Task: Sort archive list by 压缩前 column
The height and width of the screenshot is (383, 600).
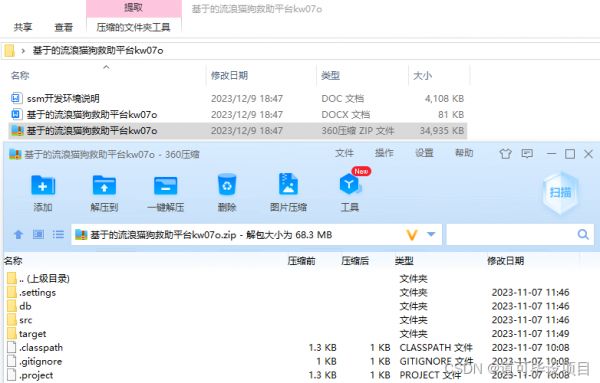Action: click(x=302, y=261)
